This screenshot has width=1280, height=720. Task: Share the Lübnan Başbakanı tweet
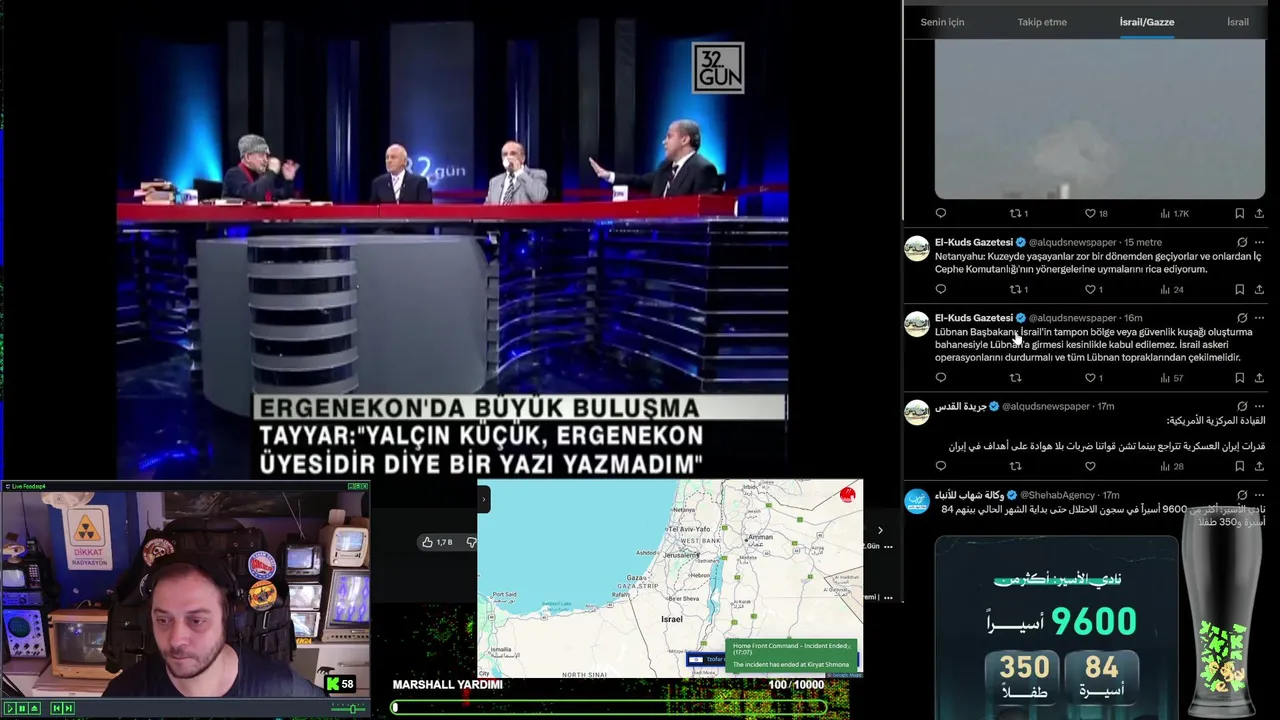coord(1259,378)
